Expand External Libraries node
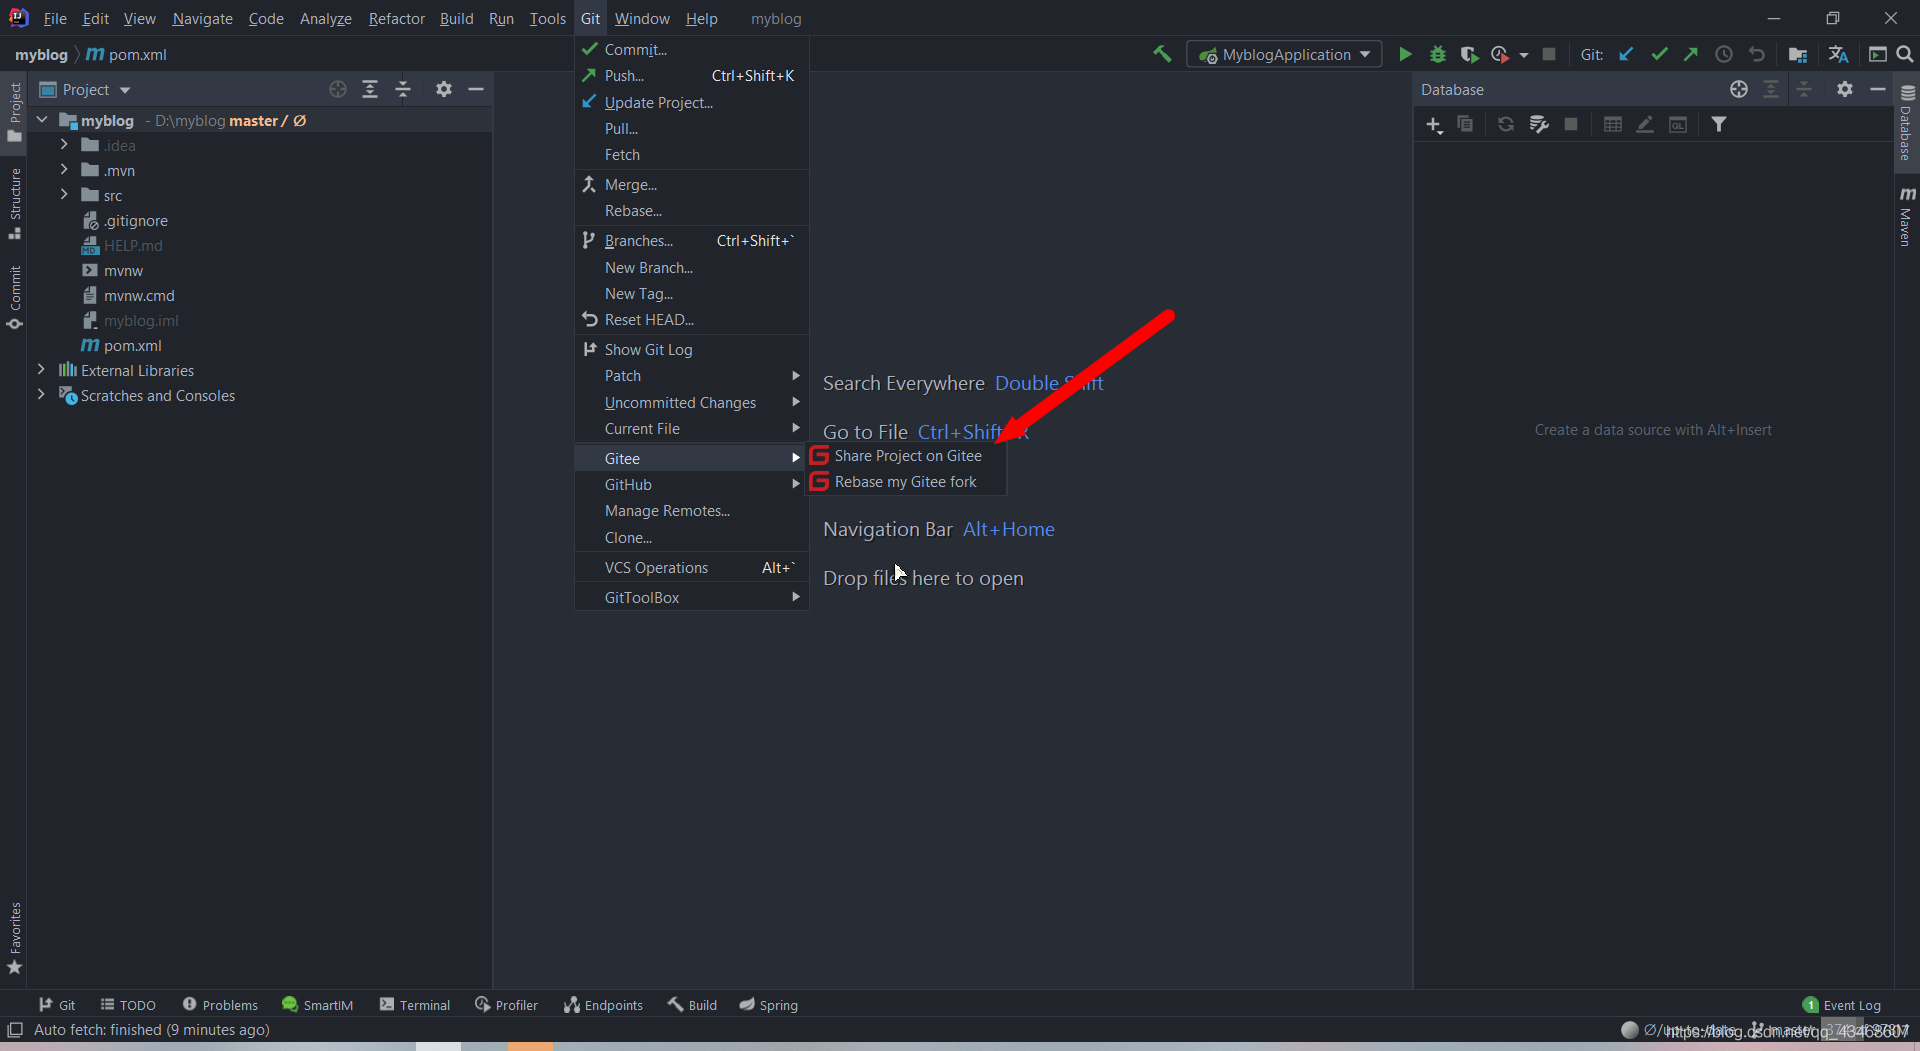The height and width of the screenshot is (1051, 1920). pyautogui.click(x=41, y=370)
